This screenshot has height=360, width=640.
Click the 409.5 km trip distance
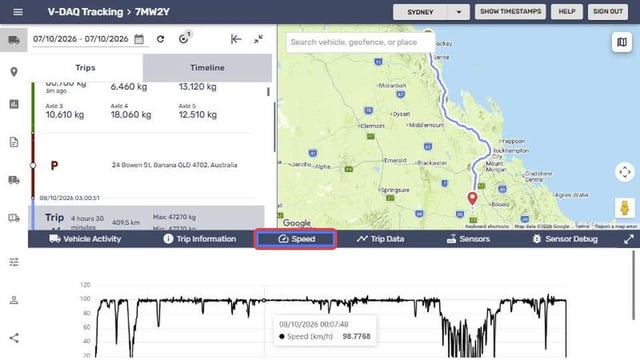(126, 222)
